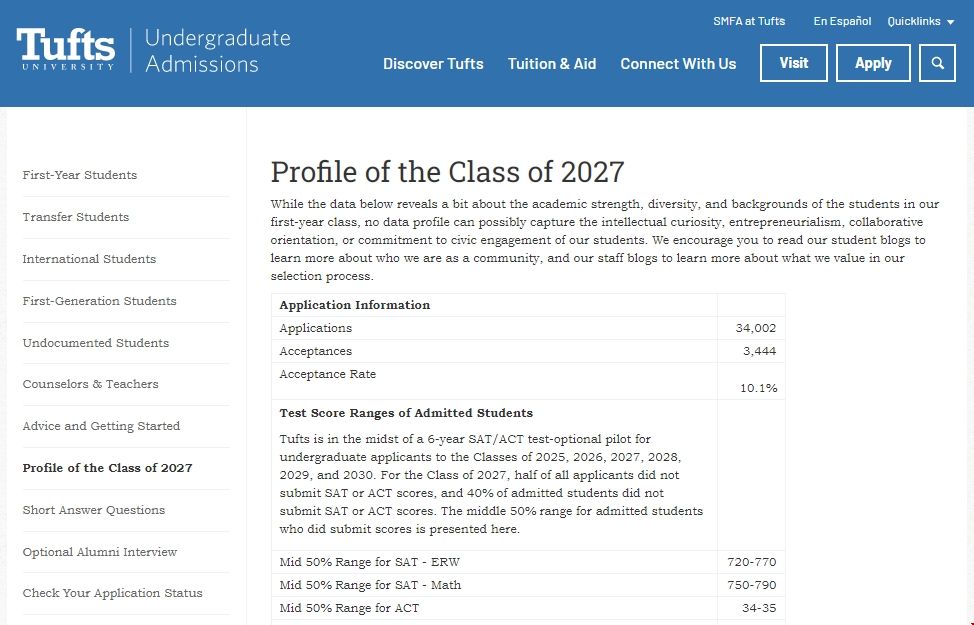
Task: Click the search magnifier icon
Action: (937, 63)
